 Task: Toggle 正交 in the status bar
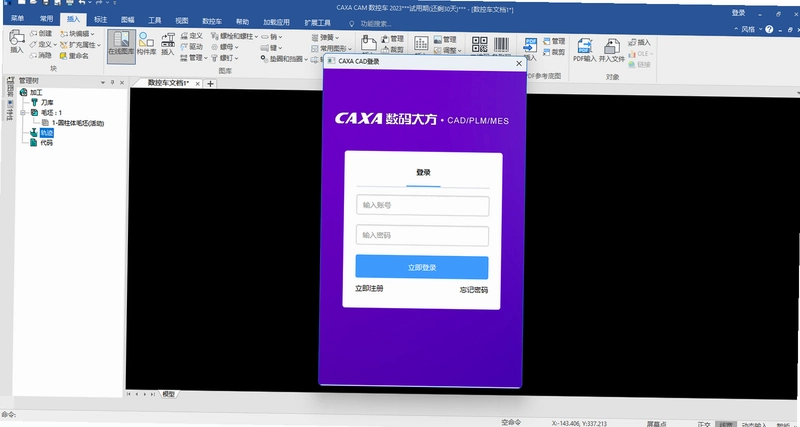(x=705, y=424)
